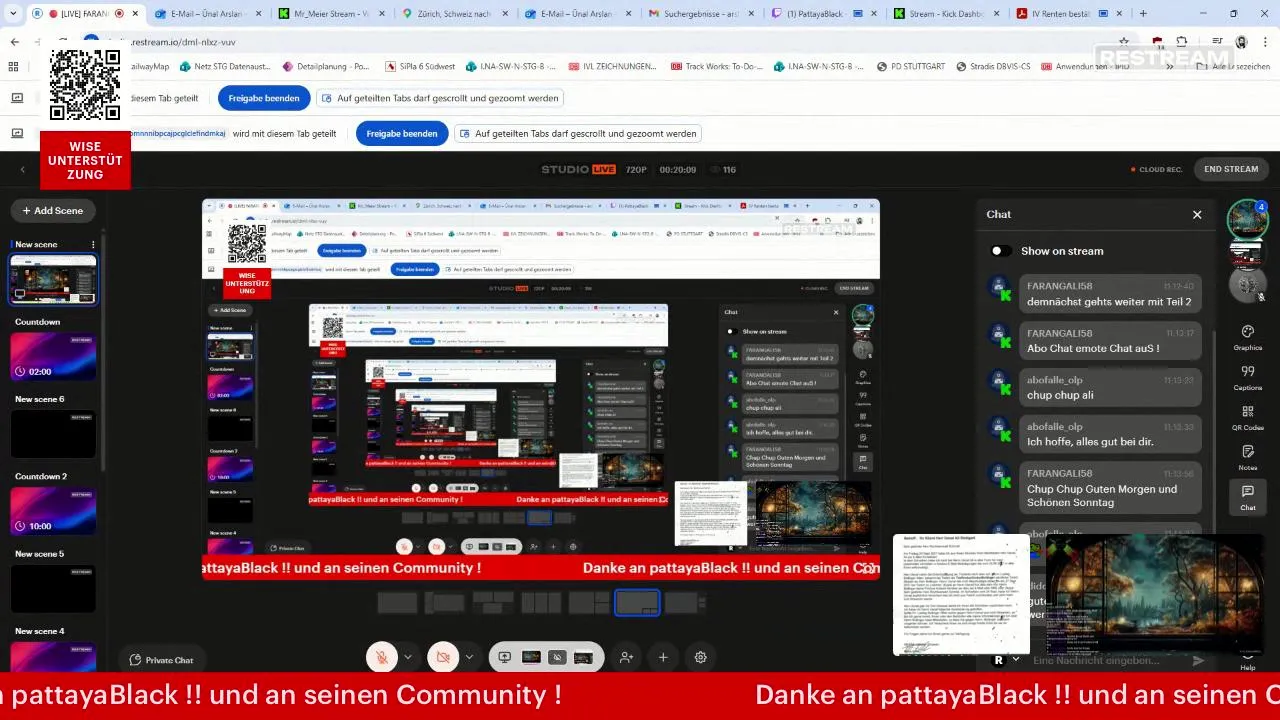The image size is (1280, 720).
Task: Open Alle Lesezeichen bookmarks folder
Action: pyautogui.click(x=1233, y=66)
